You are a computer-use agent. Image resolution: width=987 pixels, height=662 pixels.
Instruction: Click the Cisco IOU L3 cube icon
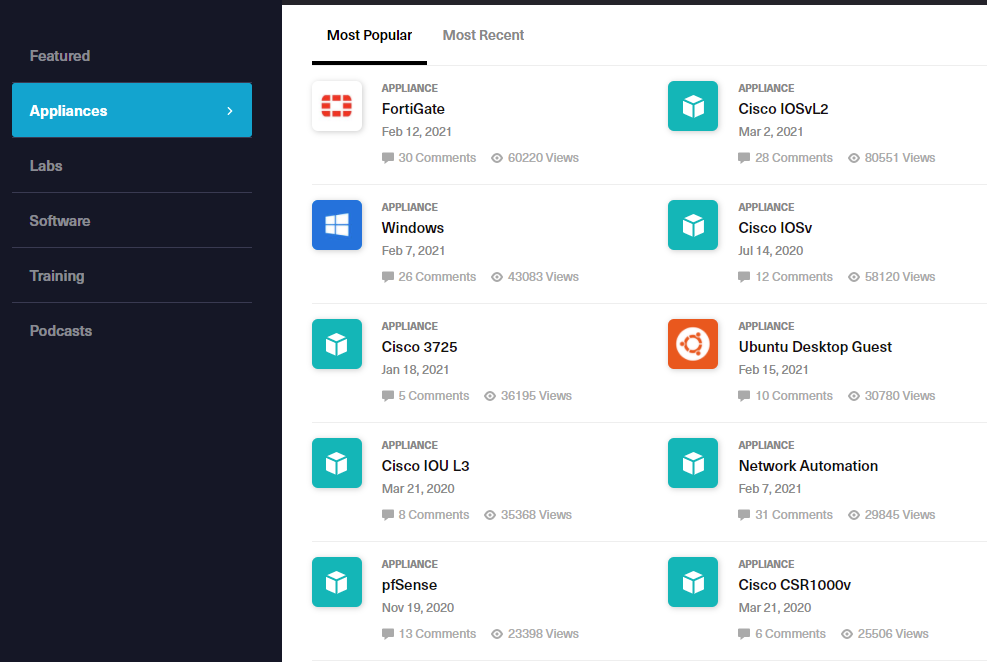point(337,463)
